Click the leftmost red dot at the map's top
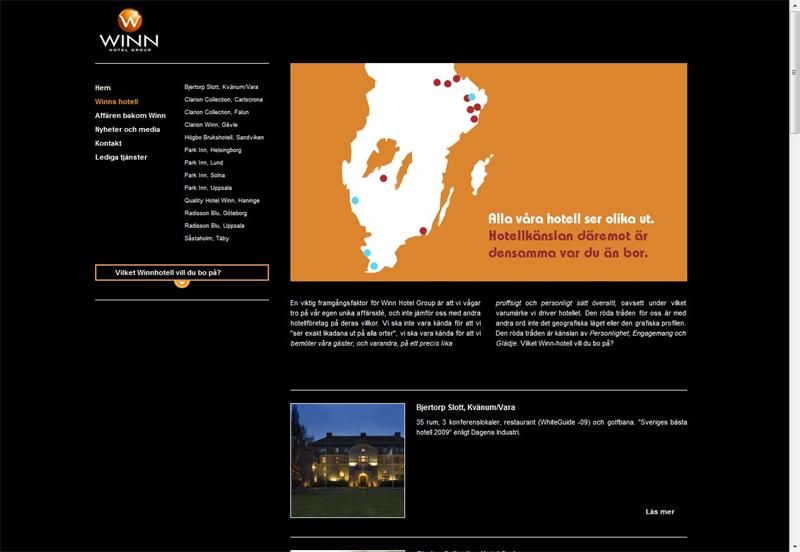Screen dimensions: 800x552 (x=437, y=83)
